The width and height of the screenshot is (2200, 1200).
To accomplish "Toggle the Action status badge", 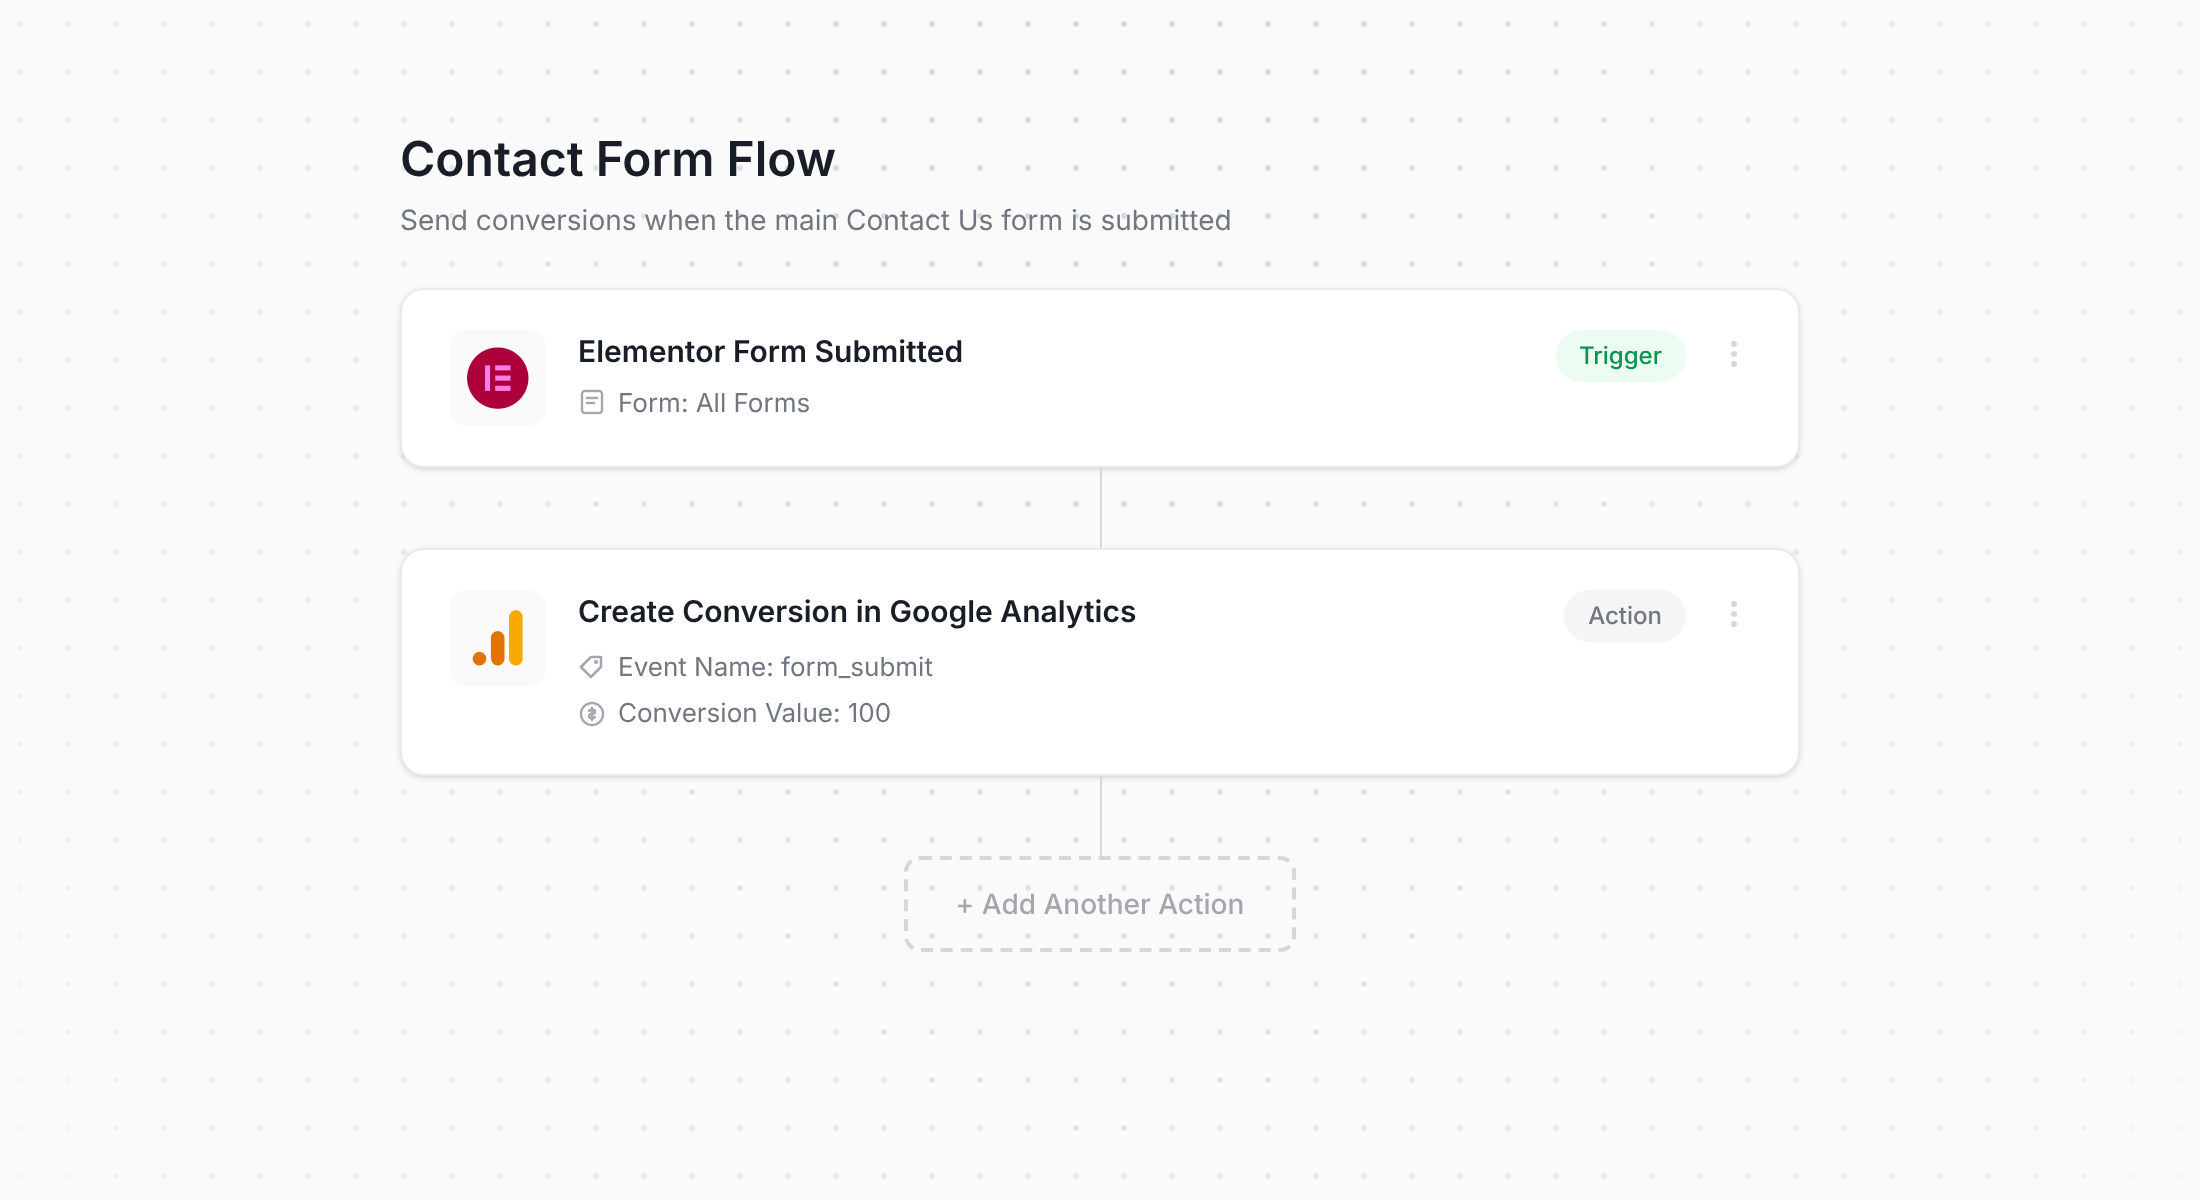I will pyautogui.click(x=1624, y=615).
